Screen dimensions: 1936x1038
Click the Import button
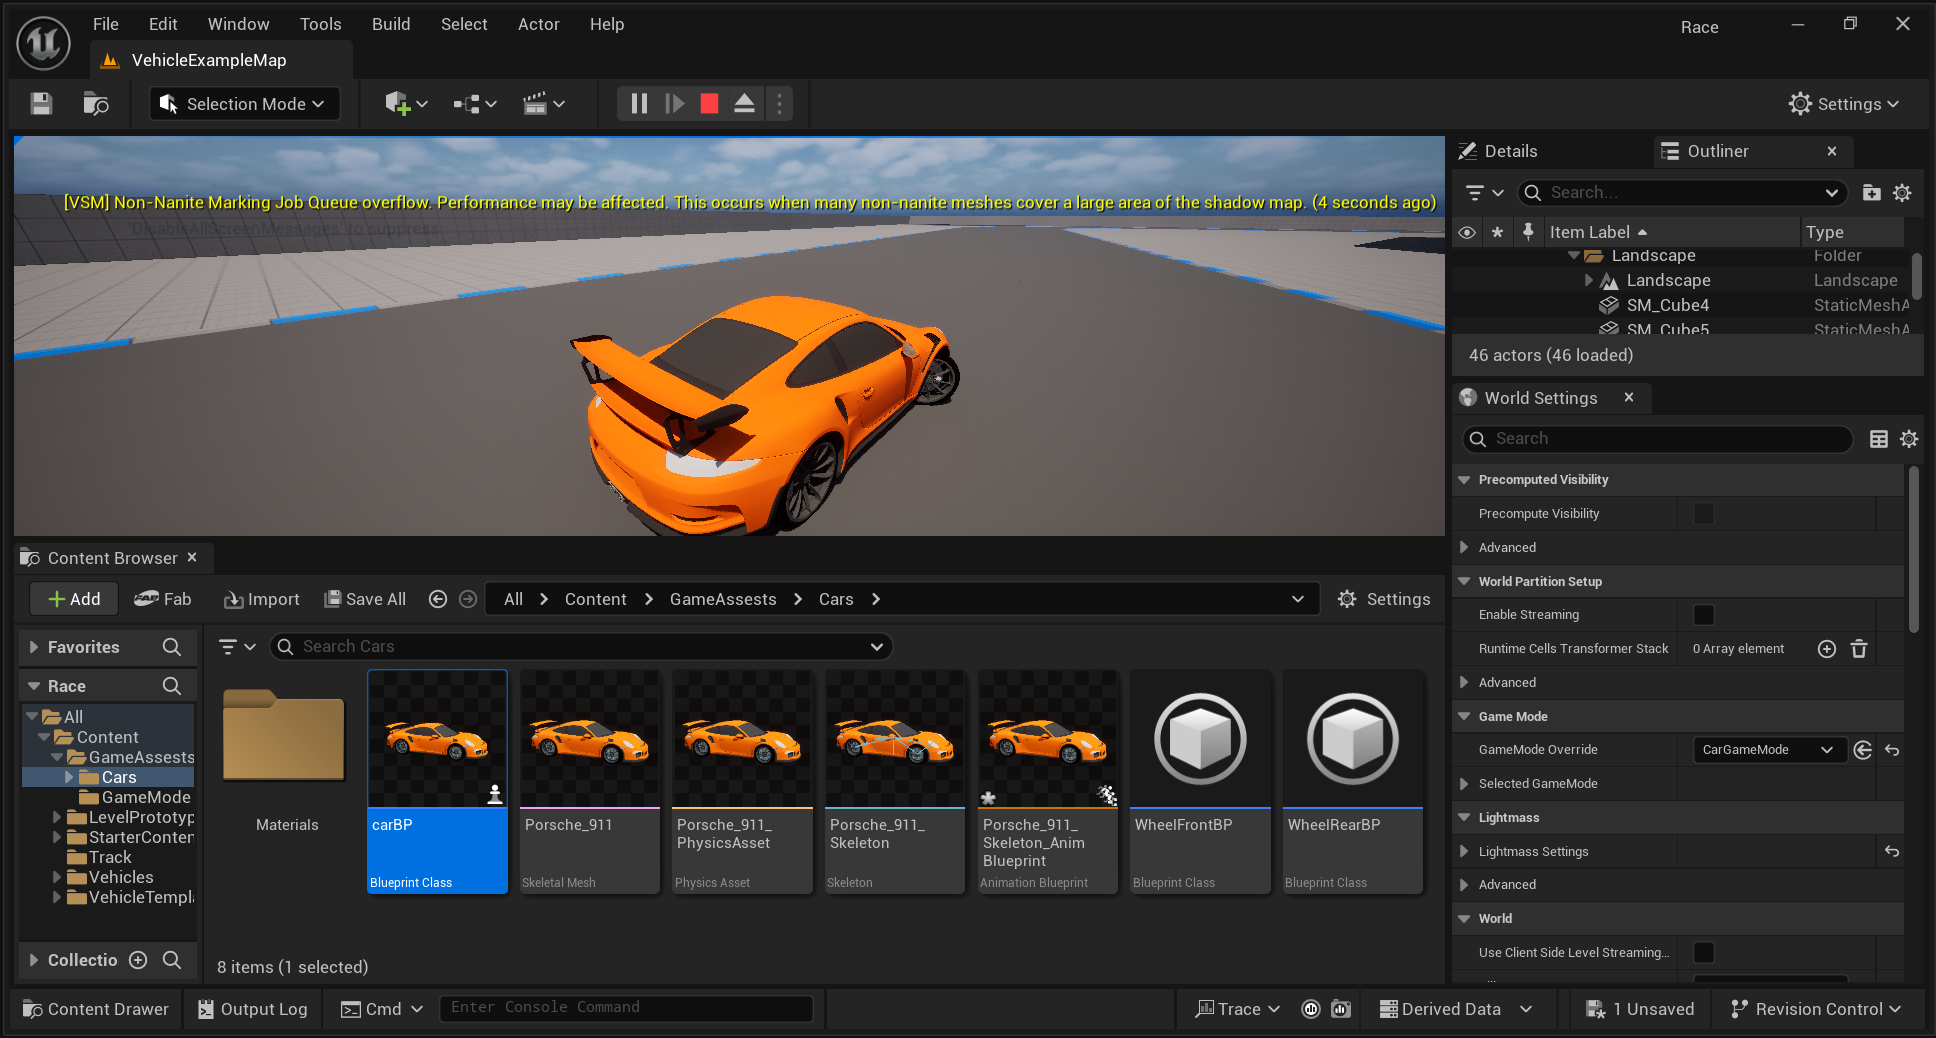point(262,599)
